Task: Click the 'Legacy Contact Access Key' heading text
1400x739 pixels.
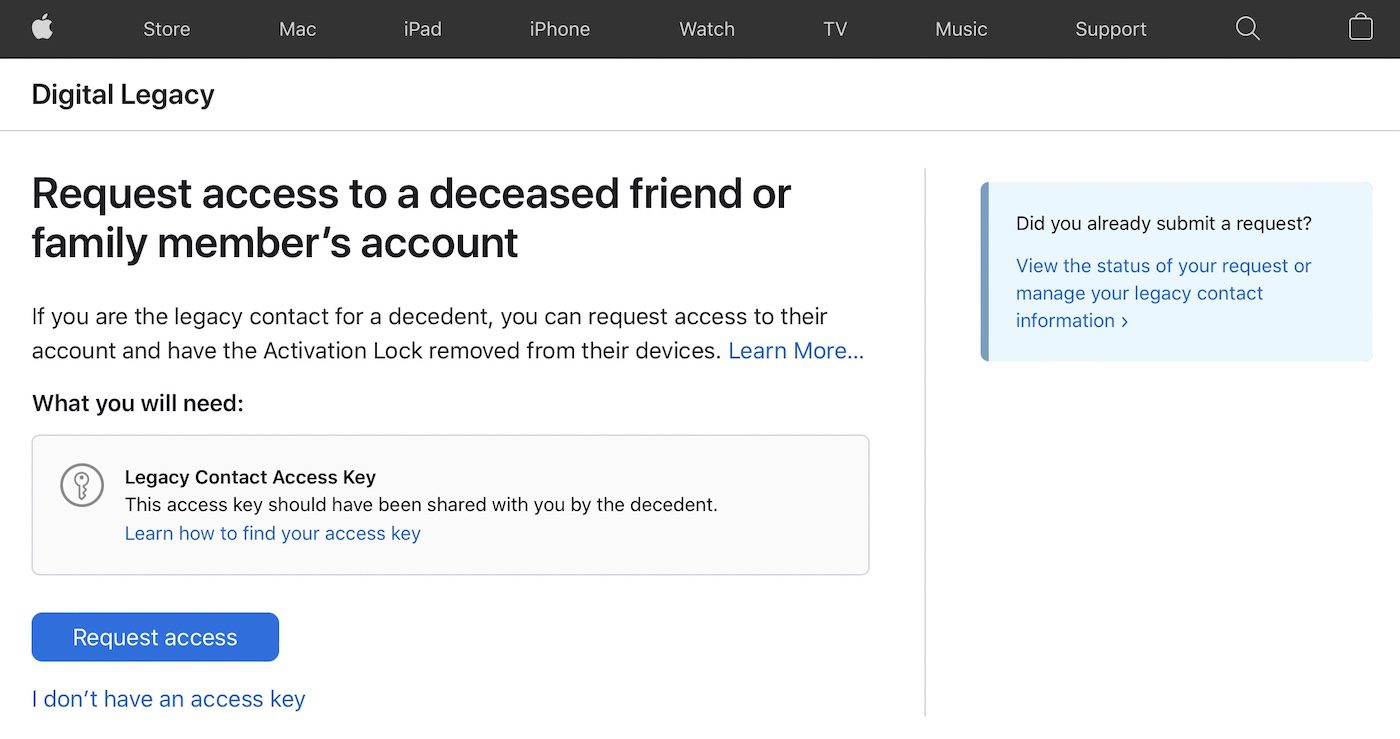Action: coord(250,477)
